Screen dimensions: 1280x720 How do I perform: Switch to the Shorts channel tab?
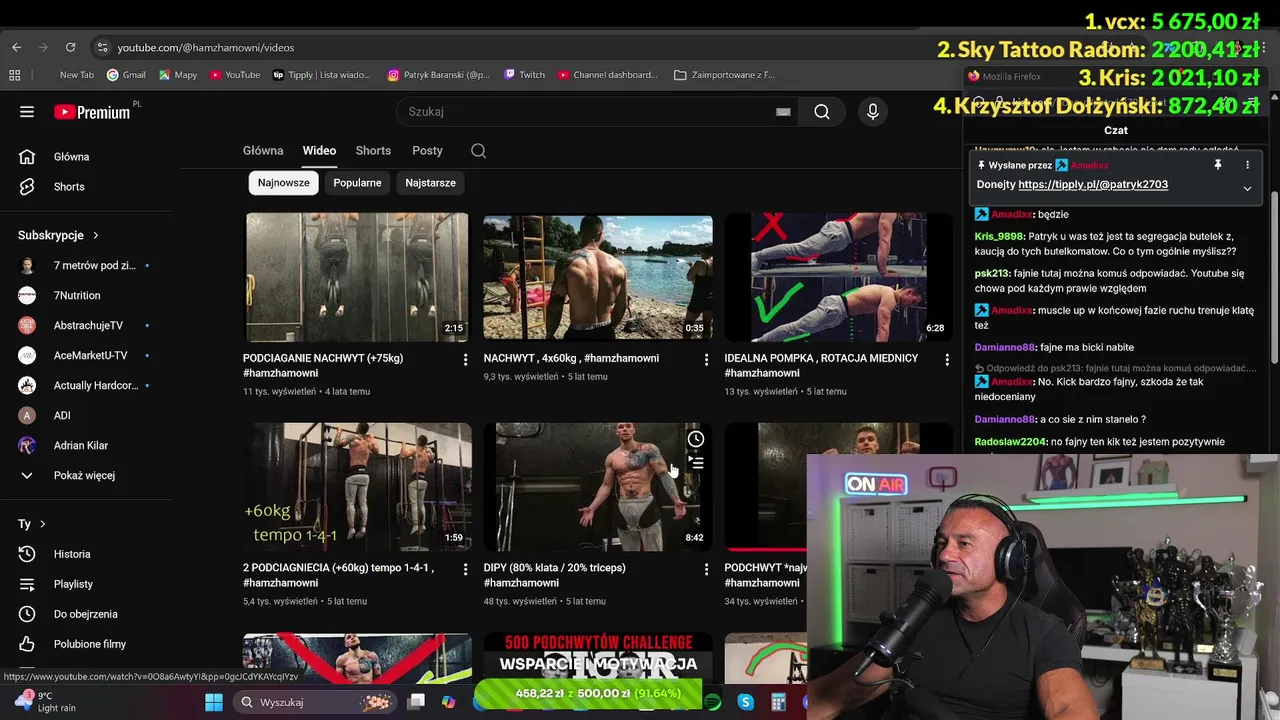point(373,150)
